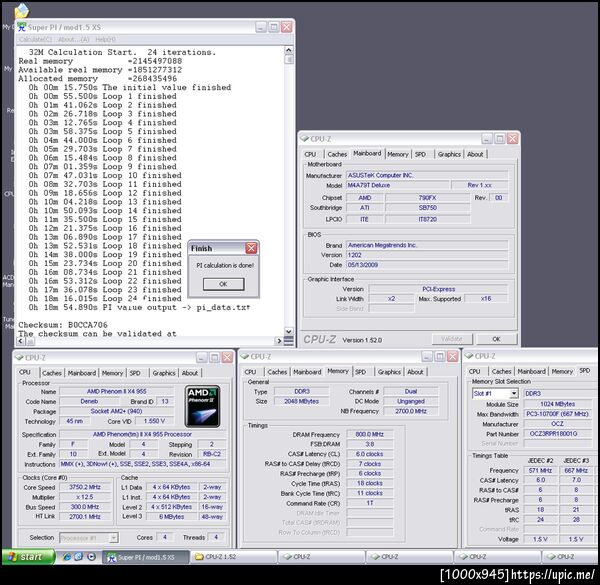Open Mainboard tab in processor CPU-Z window
600x585 pixels.
click(x=82, y=373)
